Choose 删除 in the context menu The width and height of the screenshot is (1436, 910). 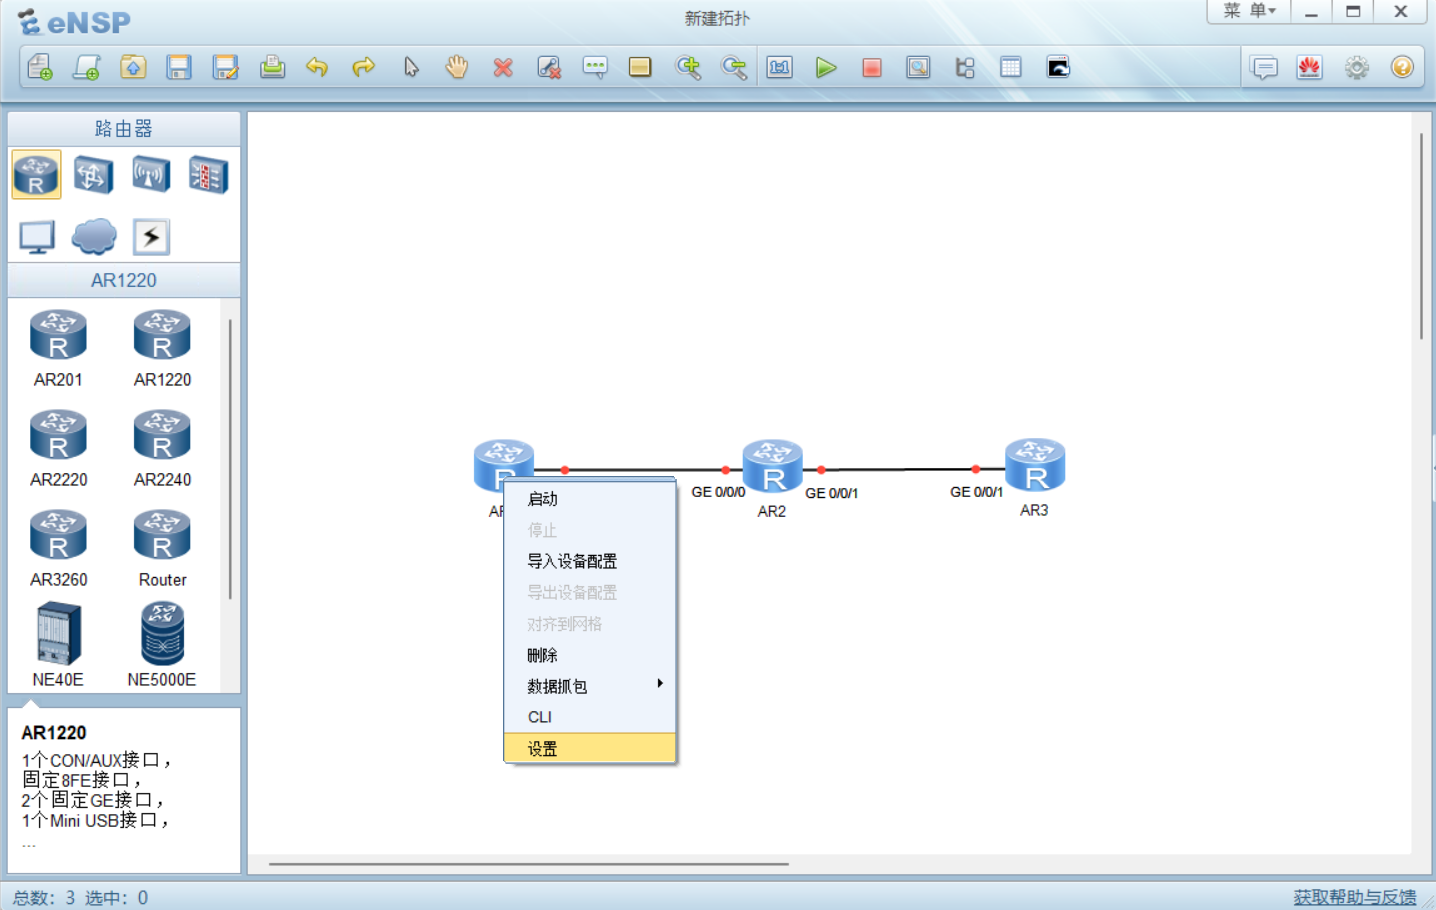[590, 655]
